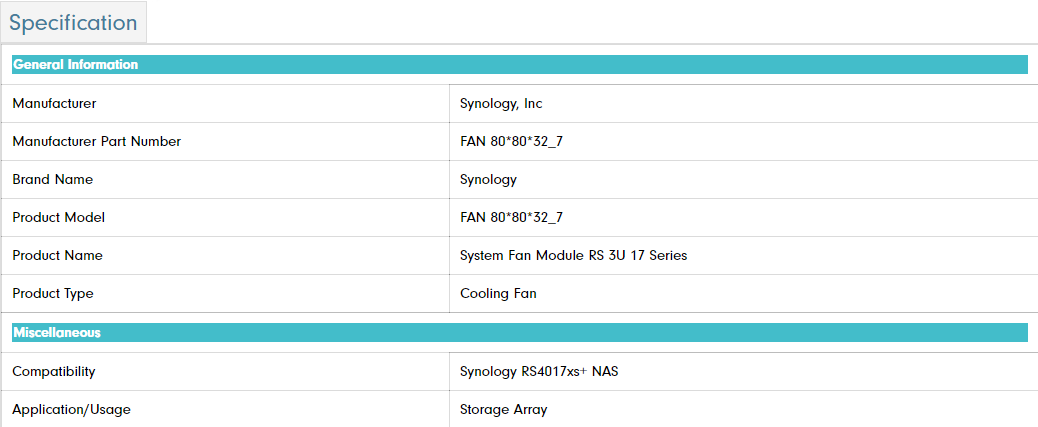Select System Fan Module RS 3U 17 Series text
Screen dimensions: 1038x427
pos(573,255)
